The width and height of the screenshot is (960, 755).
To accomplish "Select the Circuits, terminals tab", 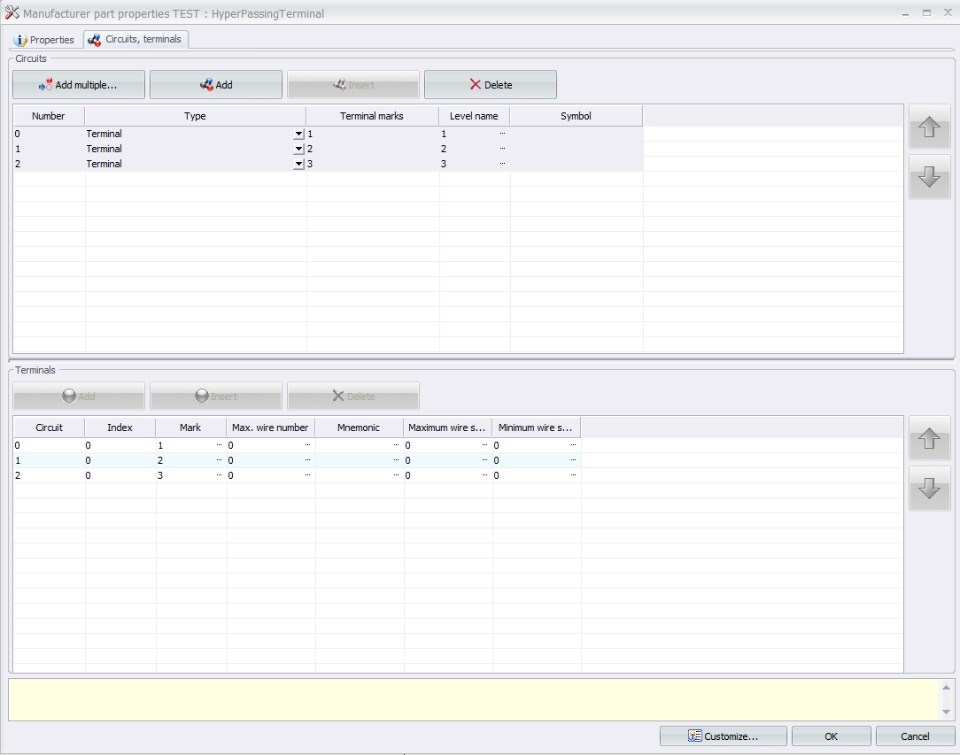I will coord(136,39).
